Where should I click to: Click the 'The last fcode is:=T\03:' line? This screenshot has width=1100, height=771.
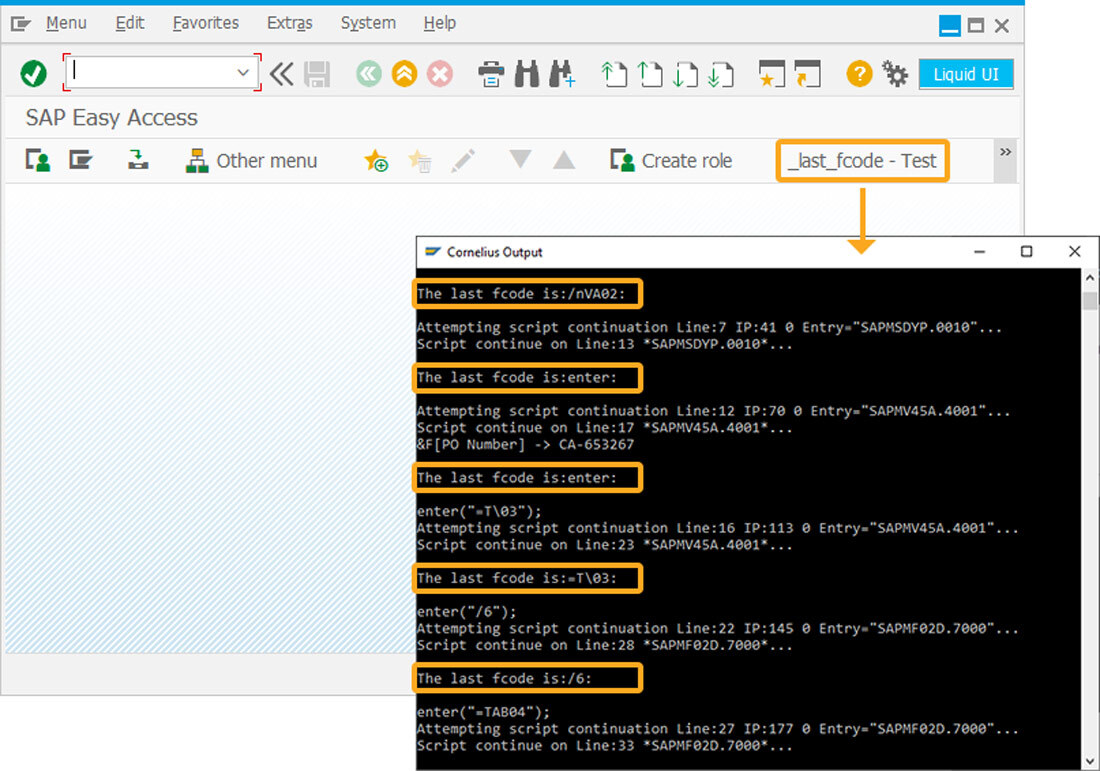click(516, 578)
